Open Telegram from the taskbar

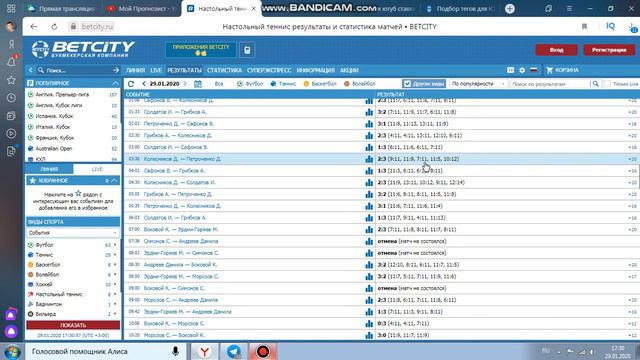234,351
